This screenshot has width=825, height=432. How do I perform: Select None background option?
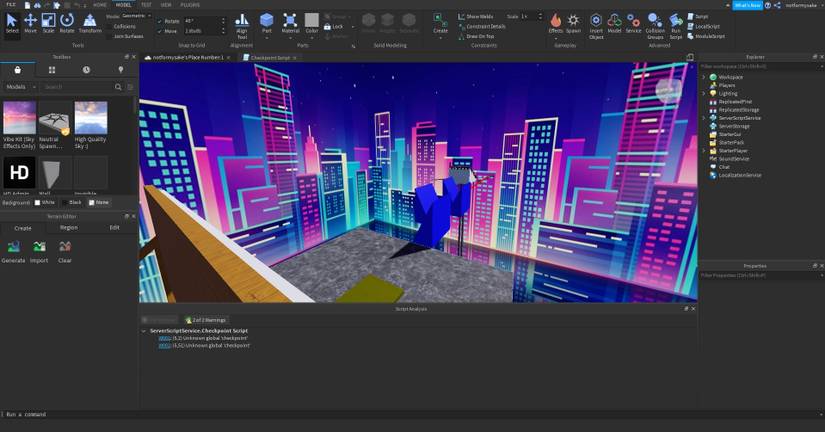pyautogui.click(x=99, y=202)
